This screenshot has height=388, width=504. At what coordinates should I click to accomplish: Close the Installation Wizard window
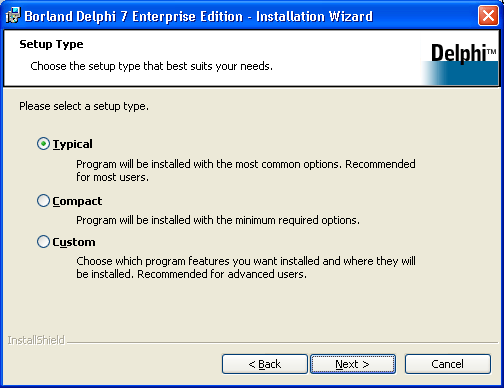point(488,16)
